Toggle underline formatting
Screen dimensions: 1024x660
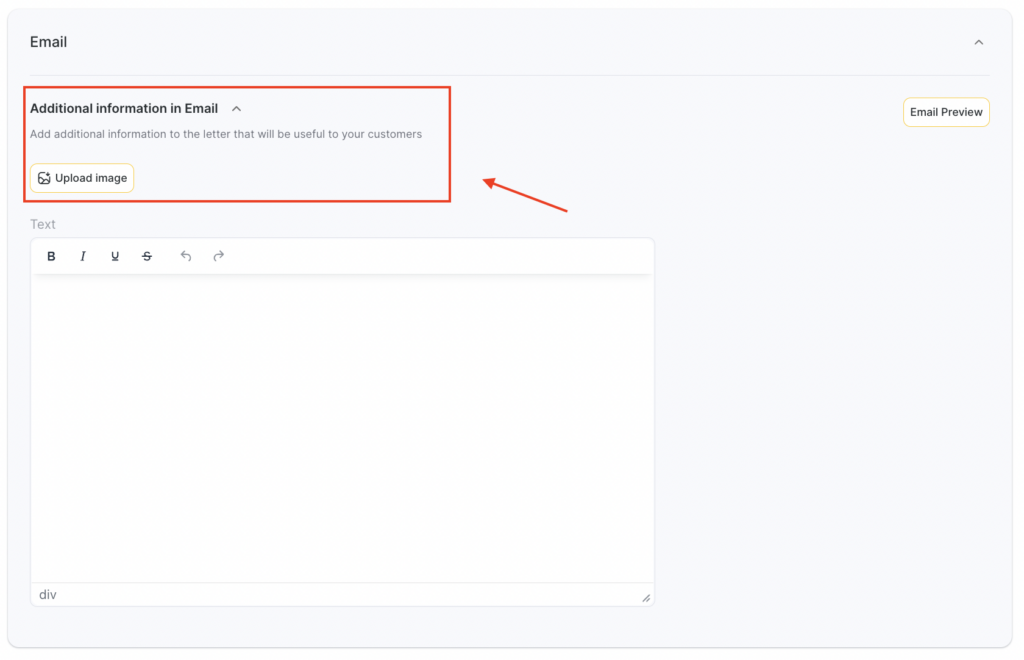point(115,256)
